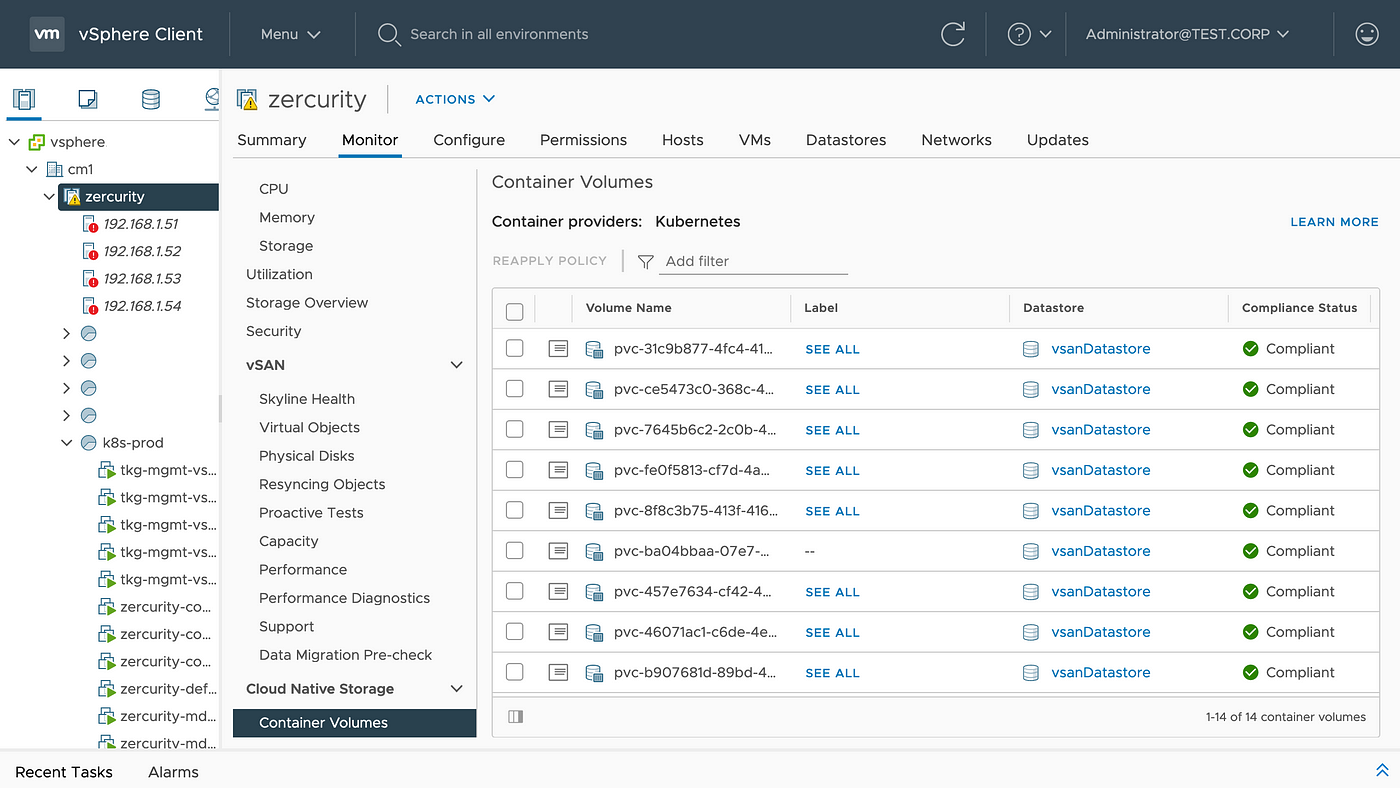
Task: Click the LEARN MORE link
Action: 1334,222
